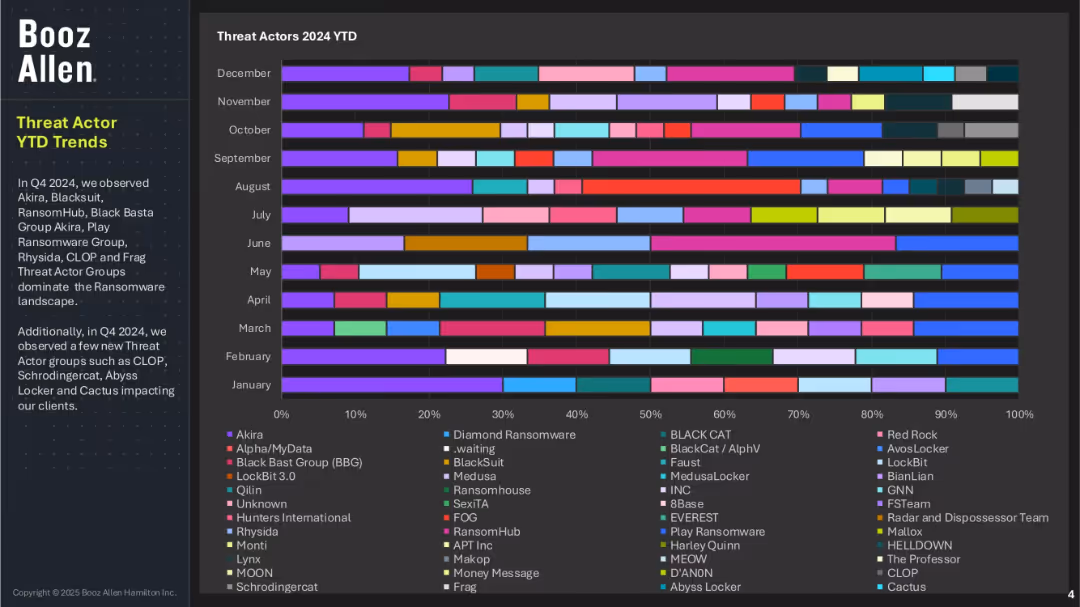Click the 0% axis tick label
Image resolution: width=1080 pixels, height=607 pixels.
coord(281,414)
